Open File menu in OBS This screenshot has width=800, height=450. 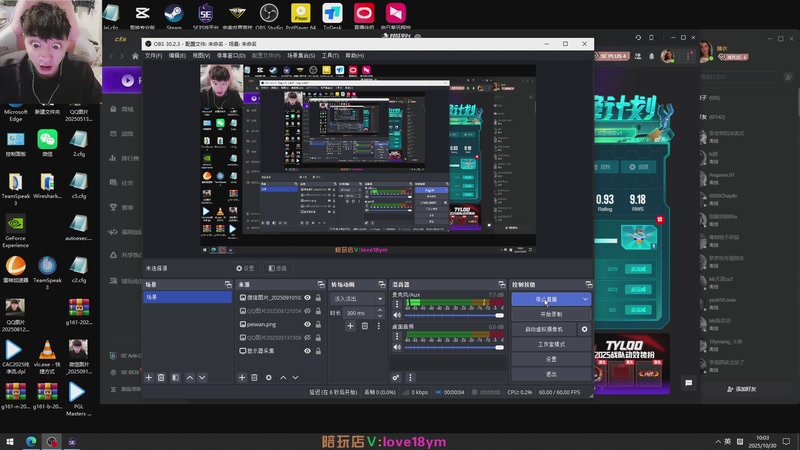click(x=153, y=56)
